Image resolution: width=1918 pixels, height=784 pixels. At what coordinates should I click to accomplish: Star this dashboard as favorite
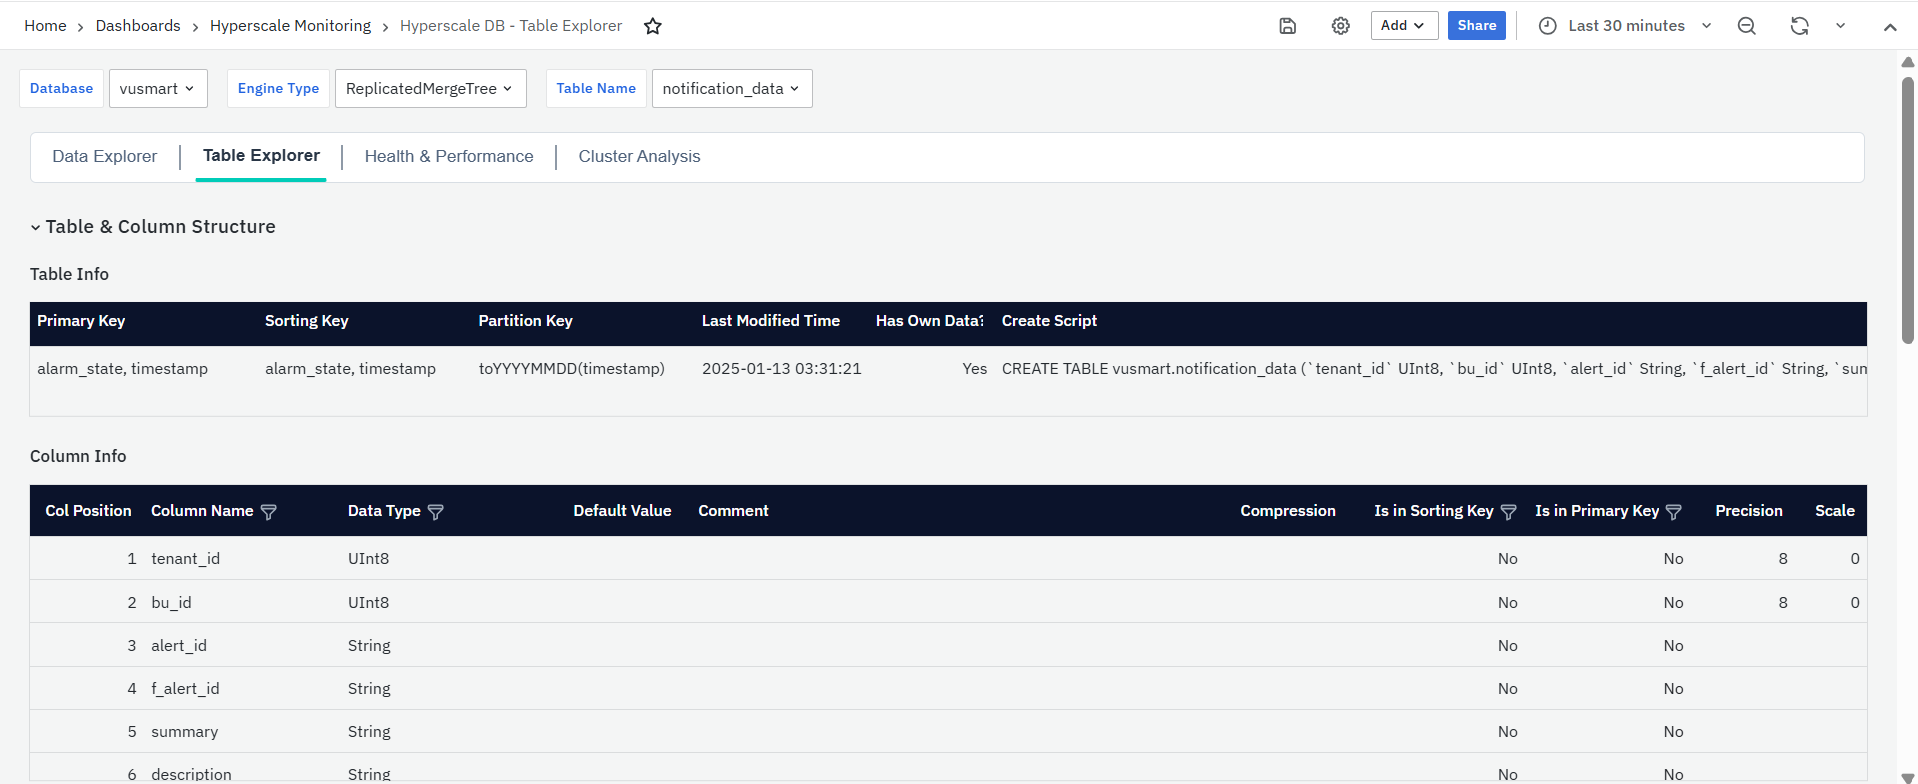pos(653,26)
